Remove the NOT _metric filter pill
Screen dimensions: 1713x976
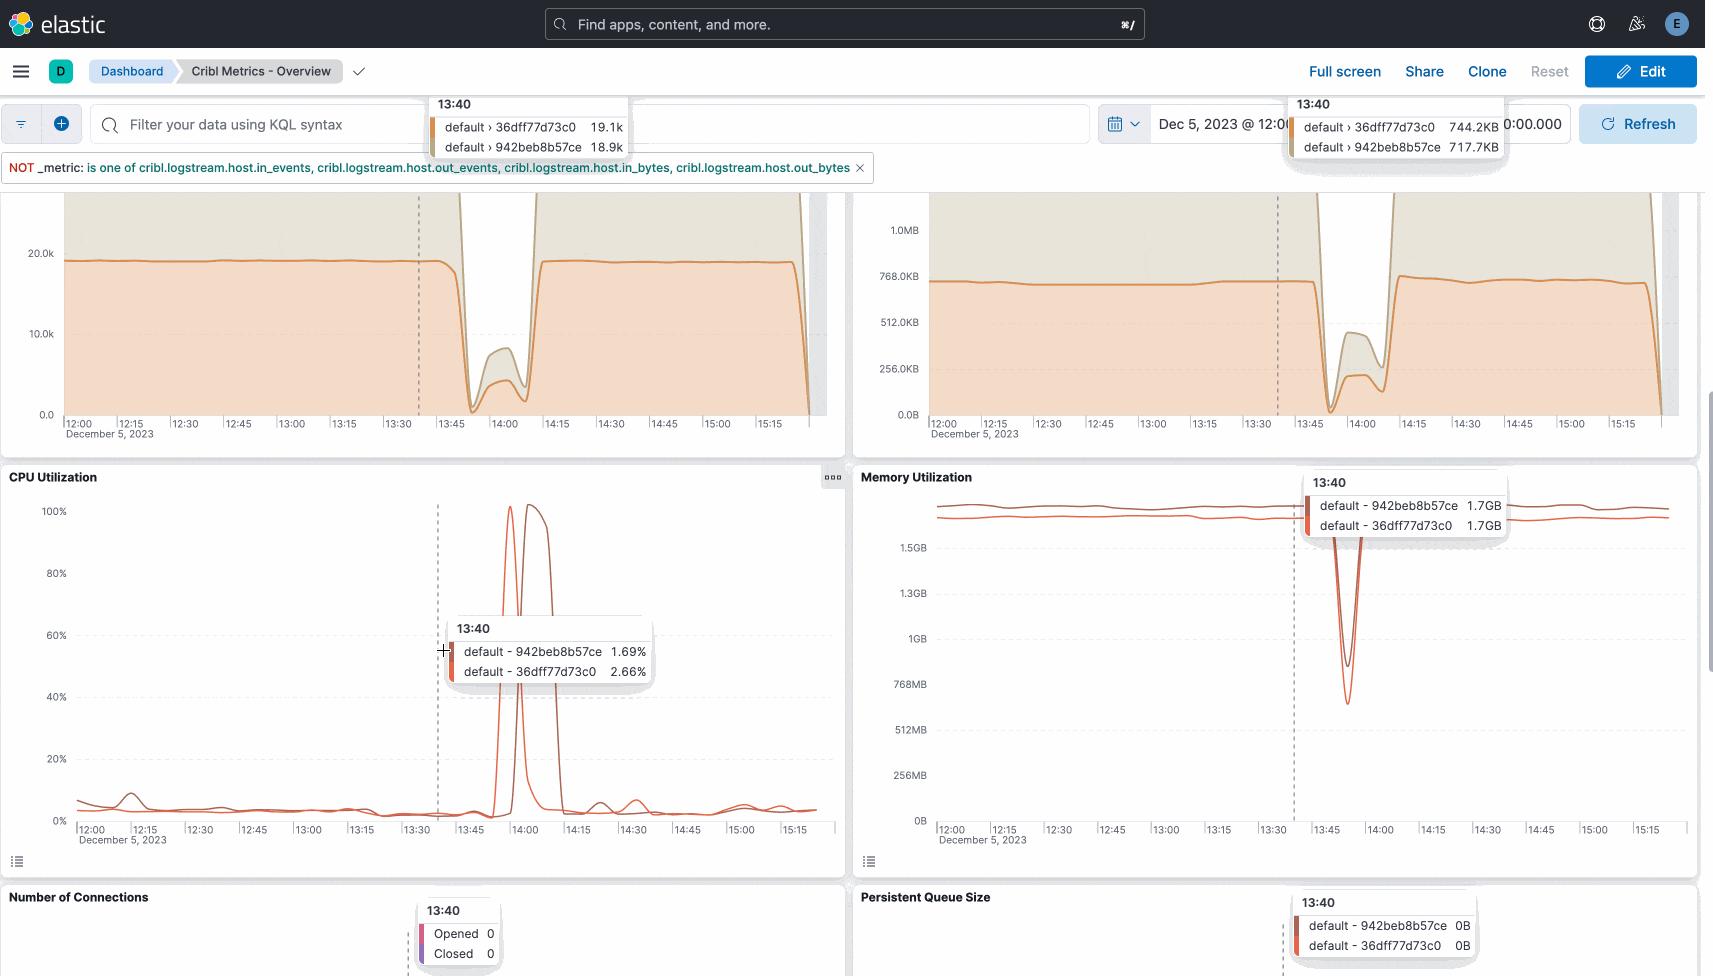point(859,168)
